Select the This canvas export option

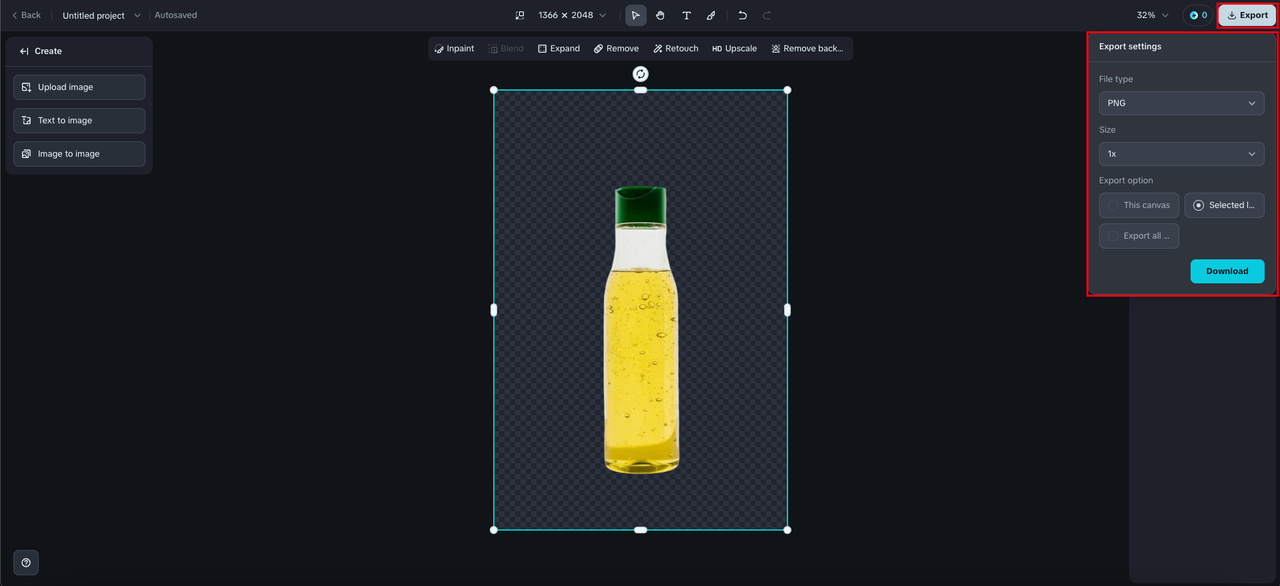click(x=1139, y=205)
